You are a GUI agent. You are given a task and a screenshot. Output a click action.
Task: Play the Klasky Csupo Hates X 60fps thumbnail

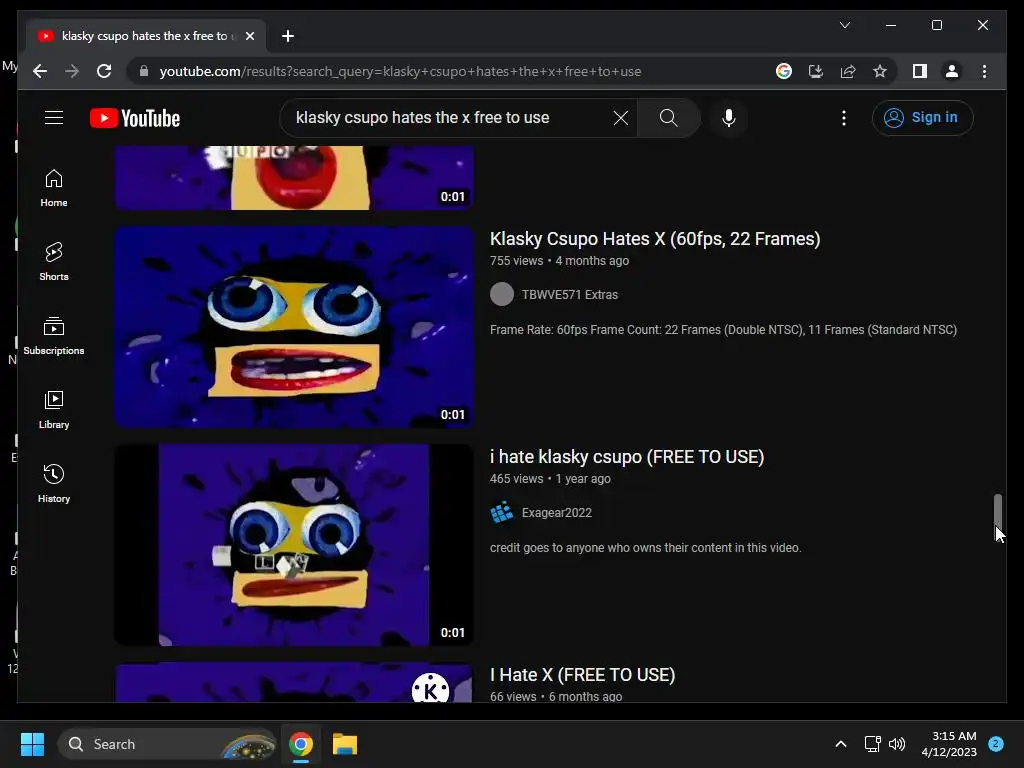pyautogui.click(x=294, y=327)
